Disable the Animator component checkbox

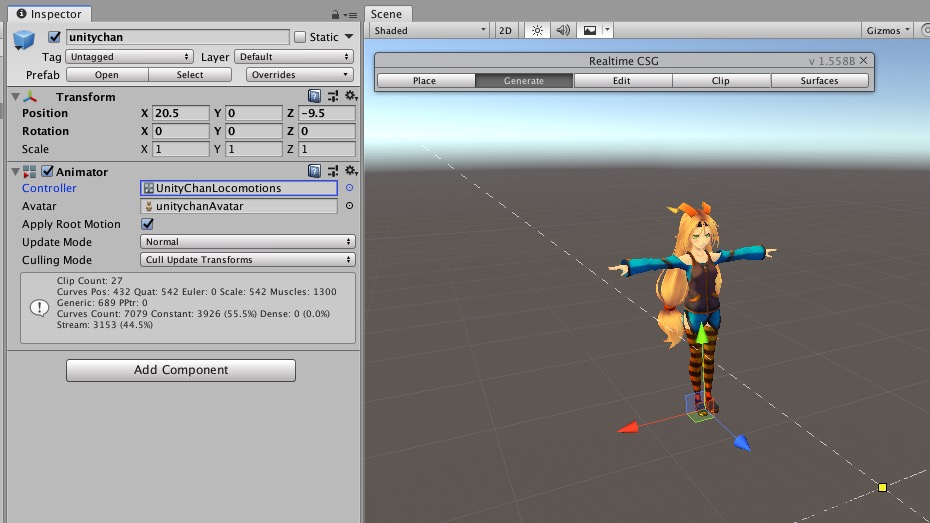coord(47,171)
